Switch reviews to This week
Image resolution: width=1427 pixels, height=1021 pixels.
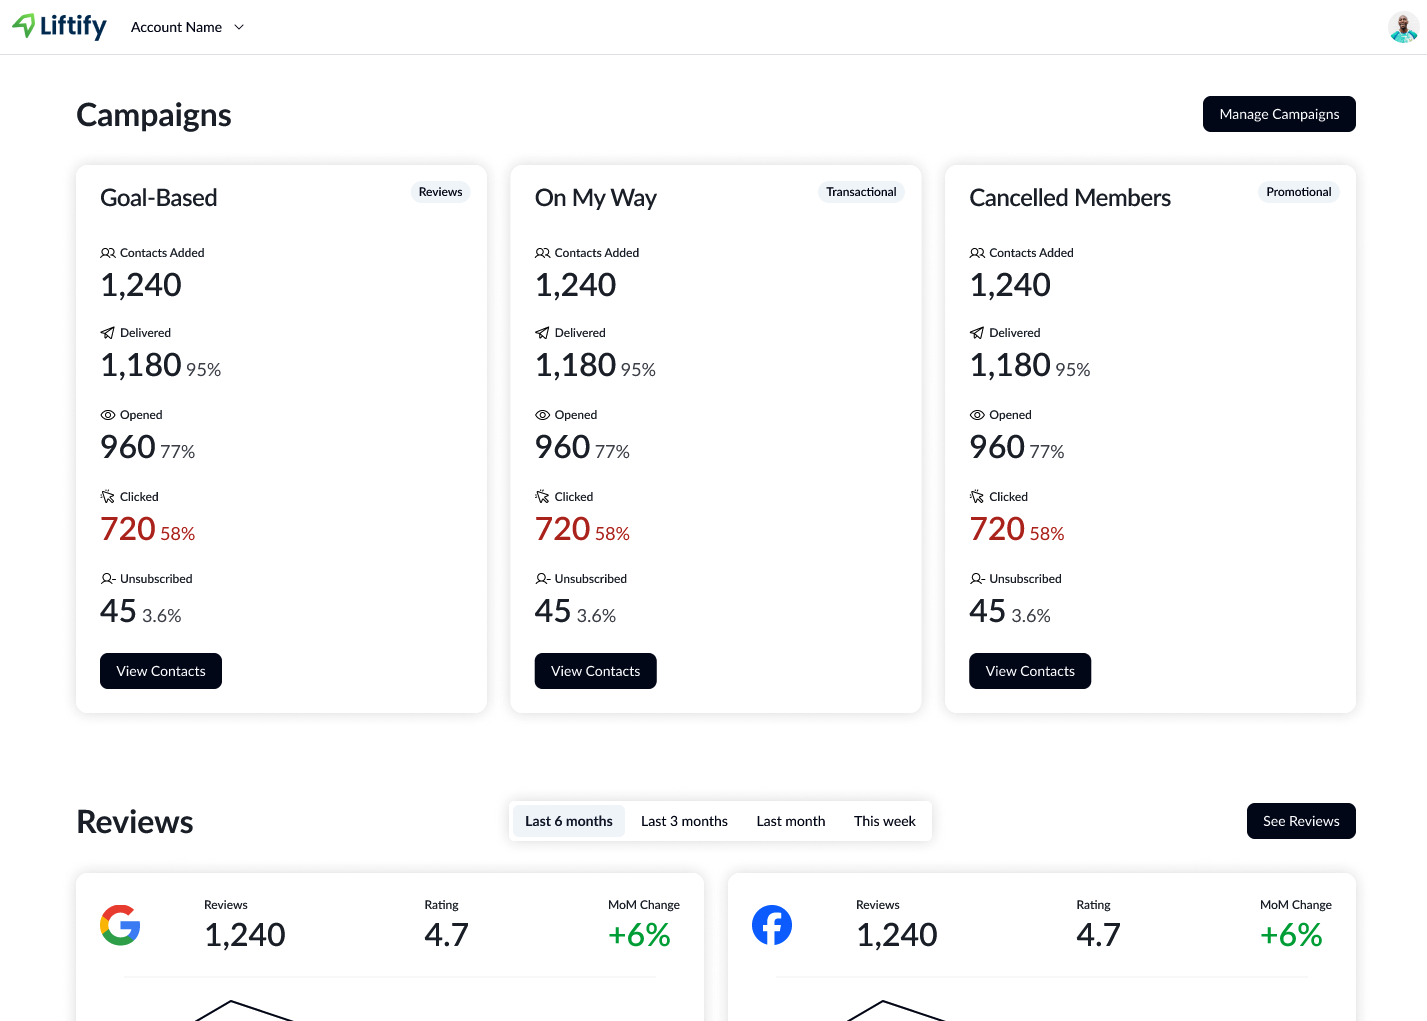884,821
